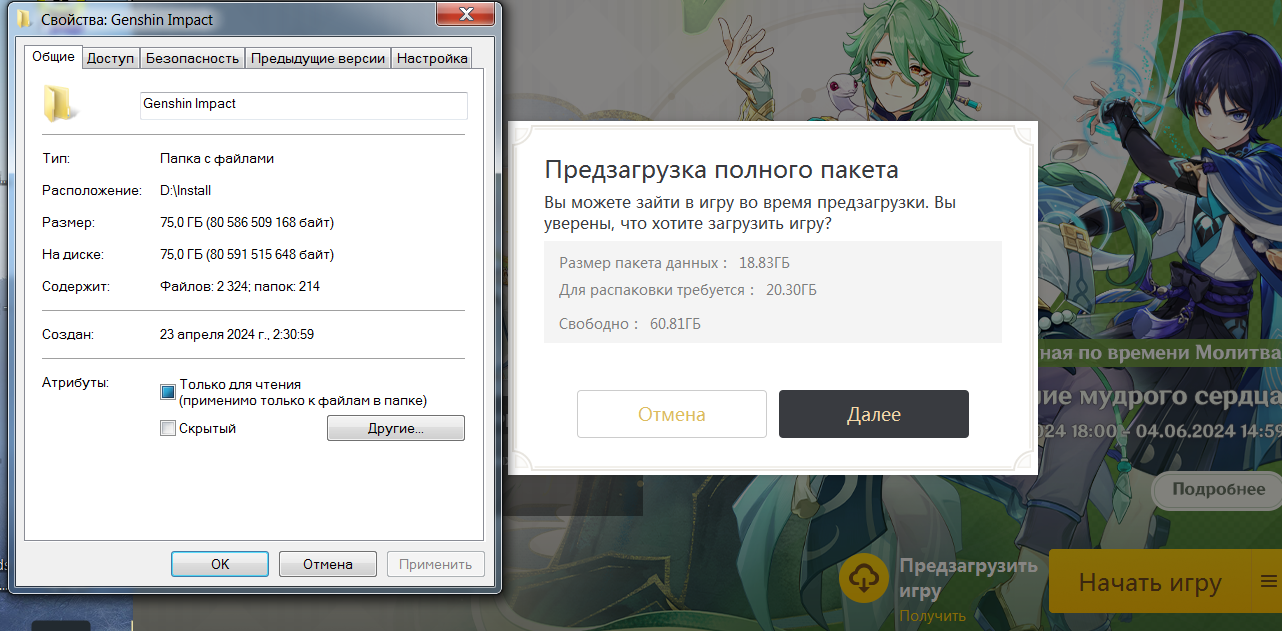Screen dimensions: 1282x631
Task: Click the folder icon in the properties dialog
Action: tap(58, 104)
